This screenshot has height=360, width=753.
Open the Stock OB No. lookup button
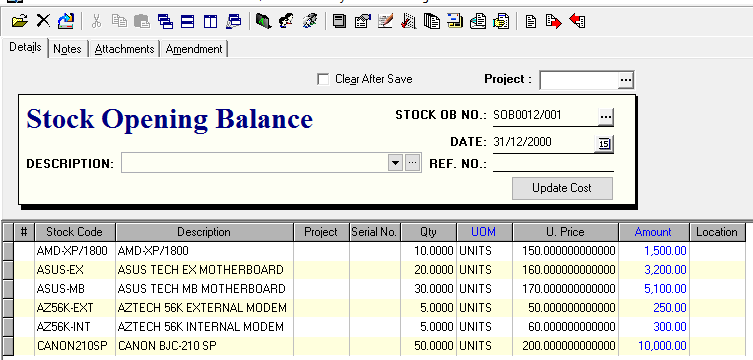(606, 117)
